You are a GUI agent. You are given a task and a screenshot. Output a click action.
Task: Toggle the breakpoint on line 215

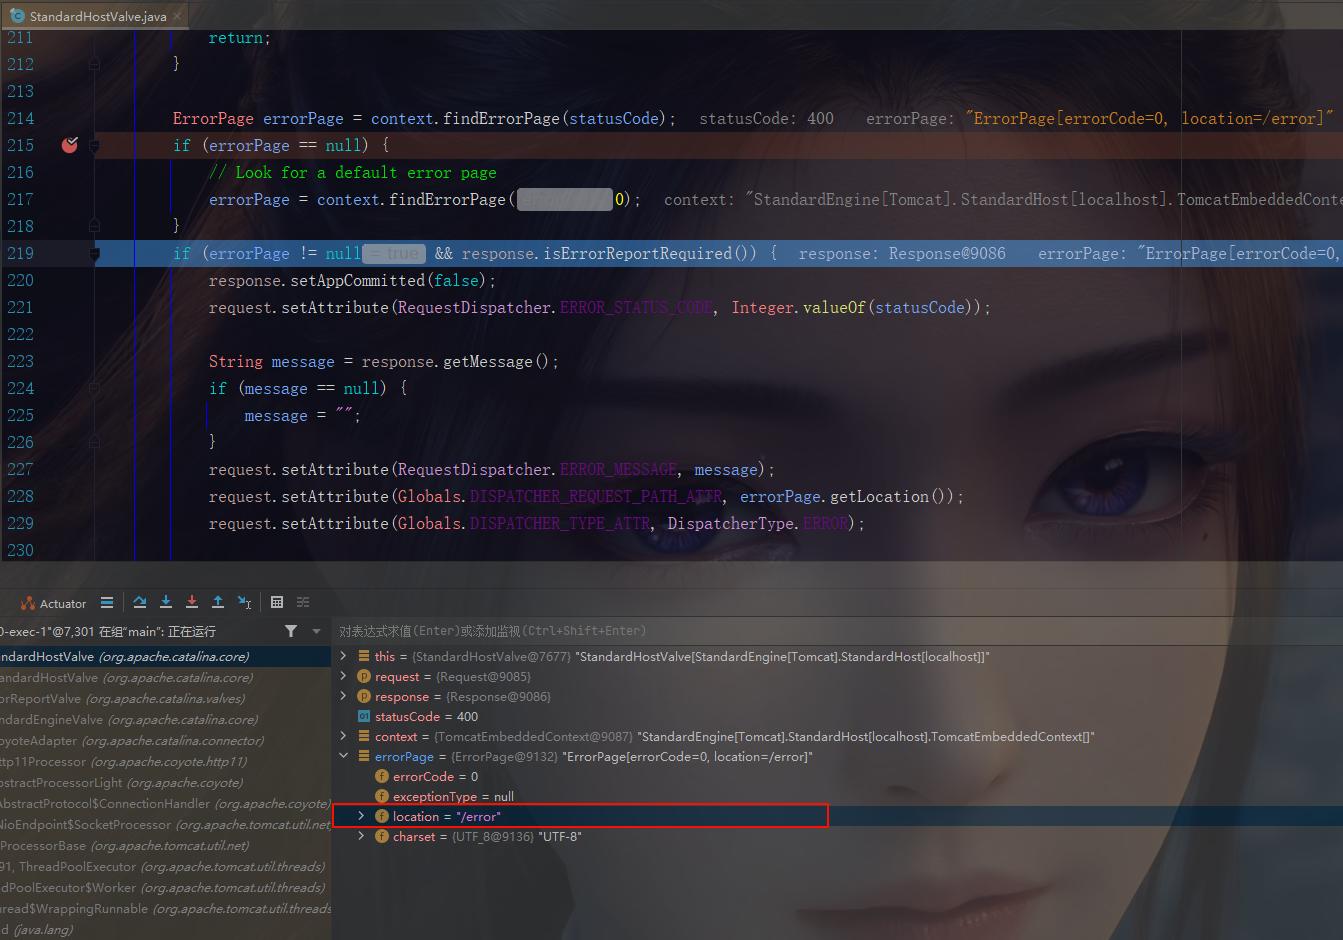69,145
